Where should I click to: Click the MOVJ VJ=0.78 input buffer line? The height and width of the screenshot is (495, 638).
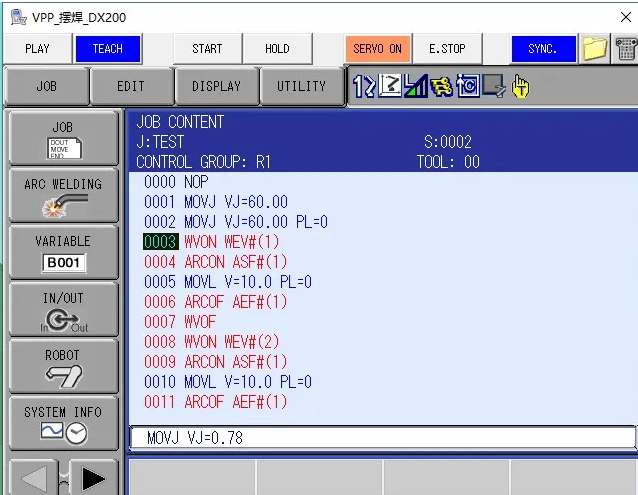click(x=382, y=438)
